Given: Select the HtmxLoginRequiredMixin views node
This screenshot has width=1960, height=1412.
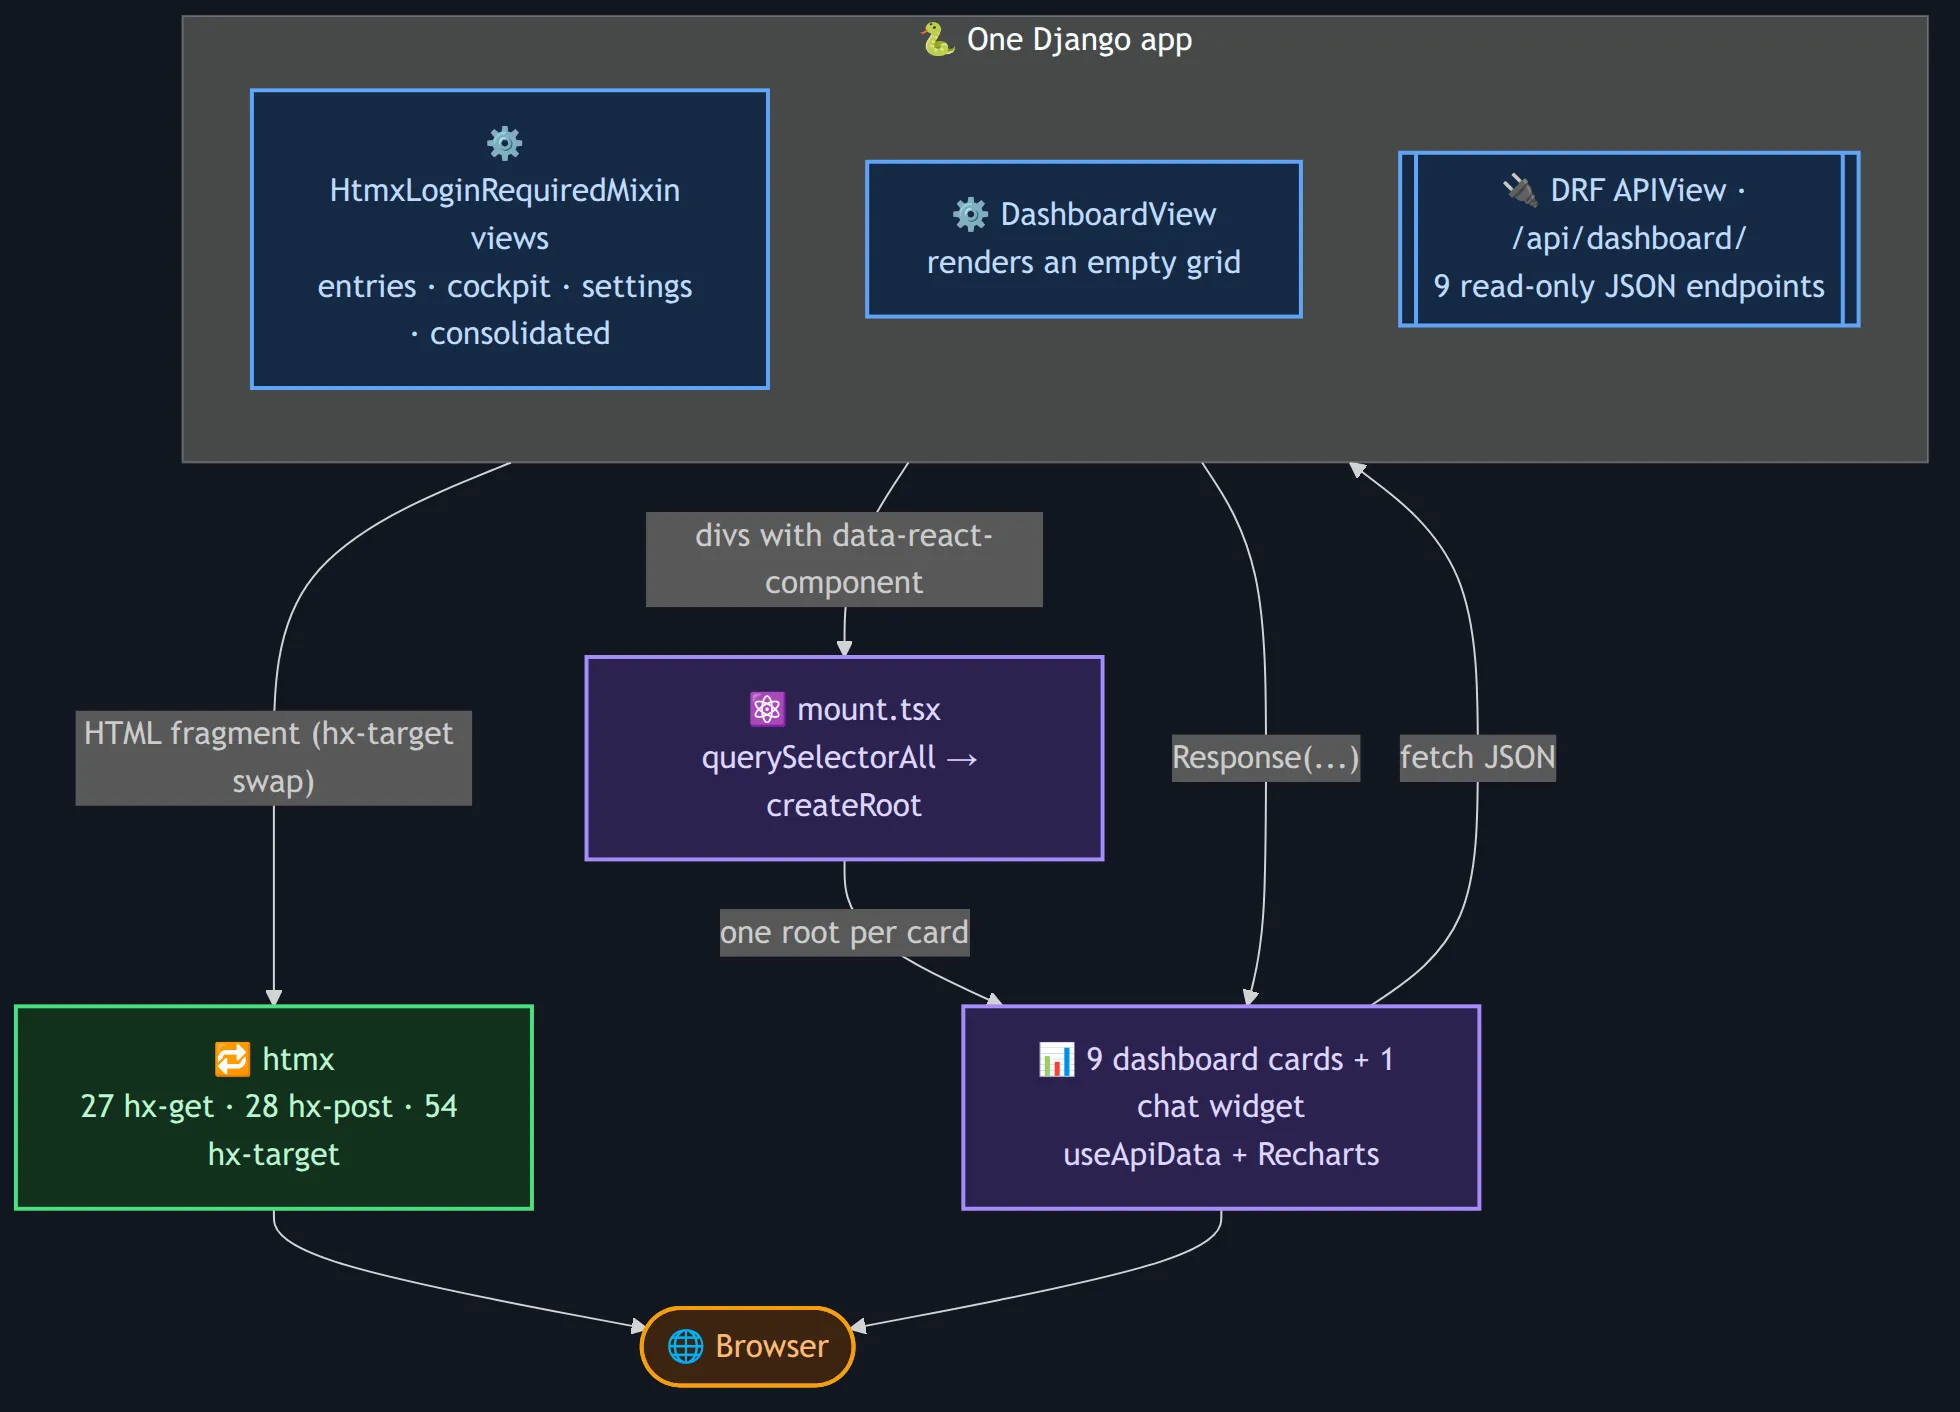Looking at the screenshot, I should click(x=510, y=239).
